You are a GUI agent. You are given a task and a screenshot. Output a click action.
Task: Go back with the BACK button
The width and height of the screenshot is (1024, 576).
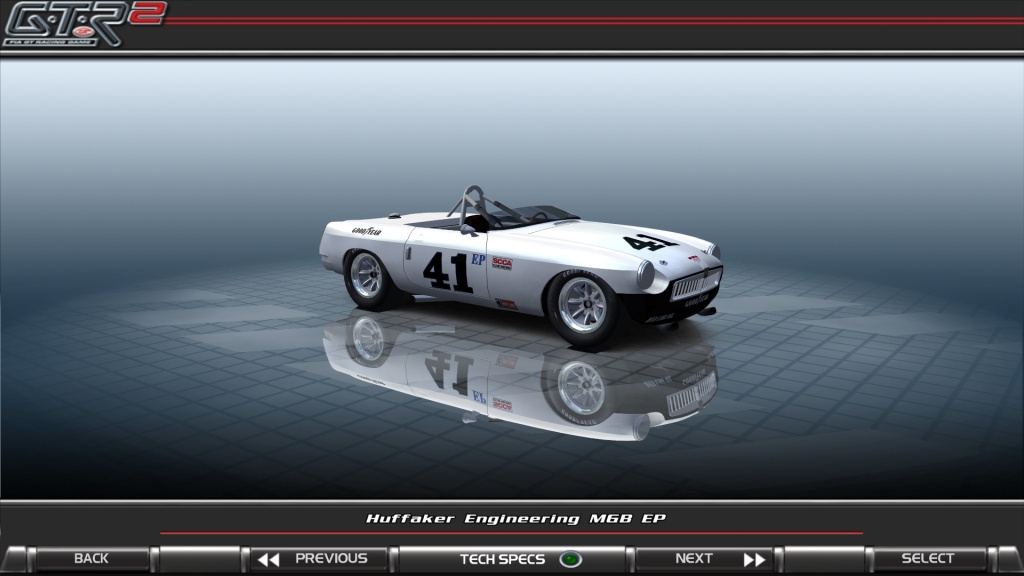(x=91, y=559)
